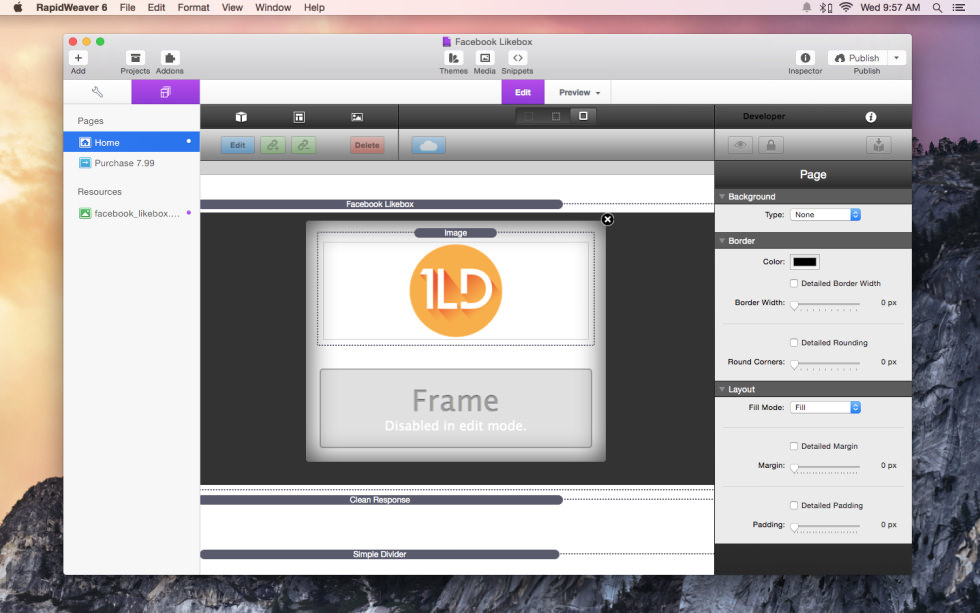Click the Border Width slider
Screen dimensions: 980x613
(x=826, y=304)
